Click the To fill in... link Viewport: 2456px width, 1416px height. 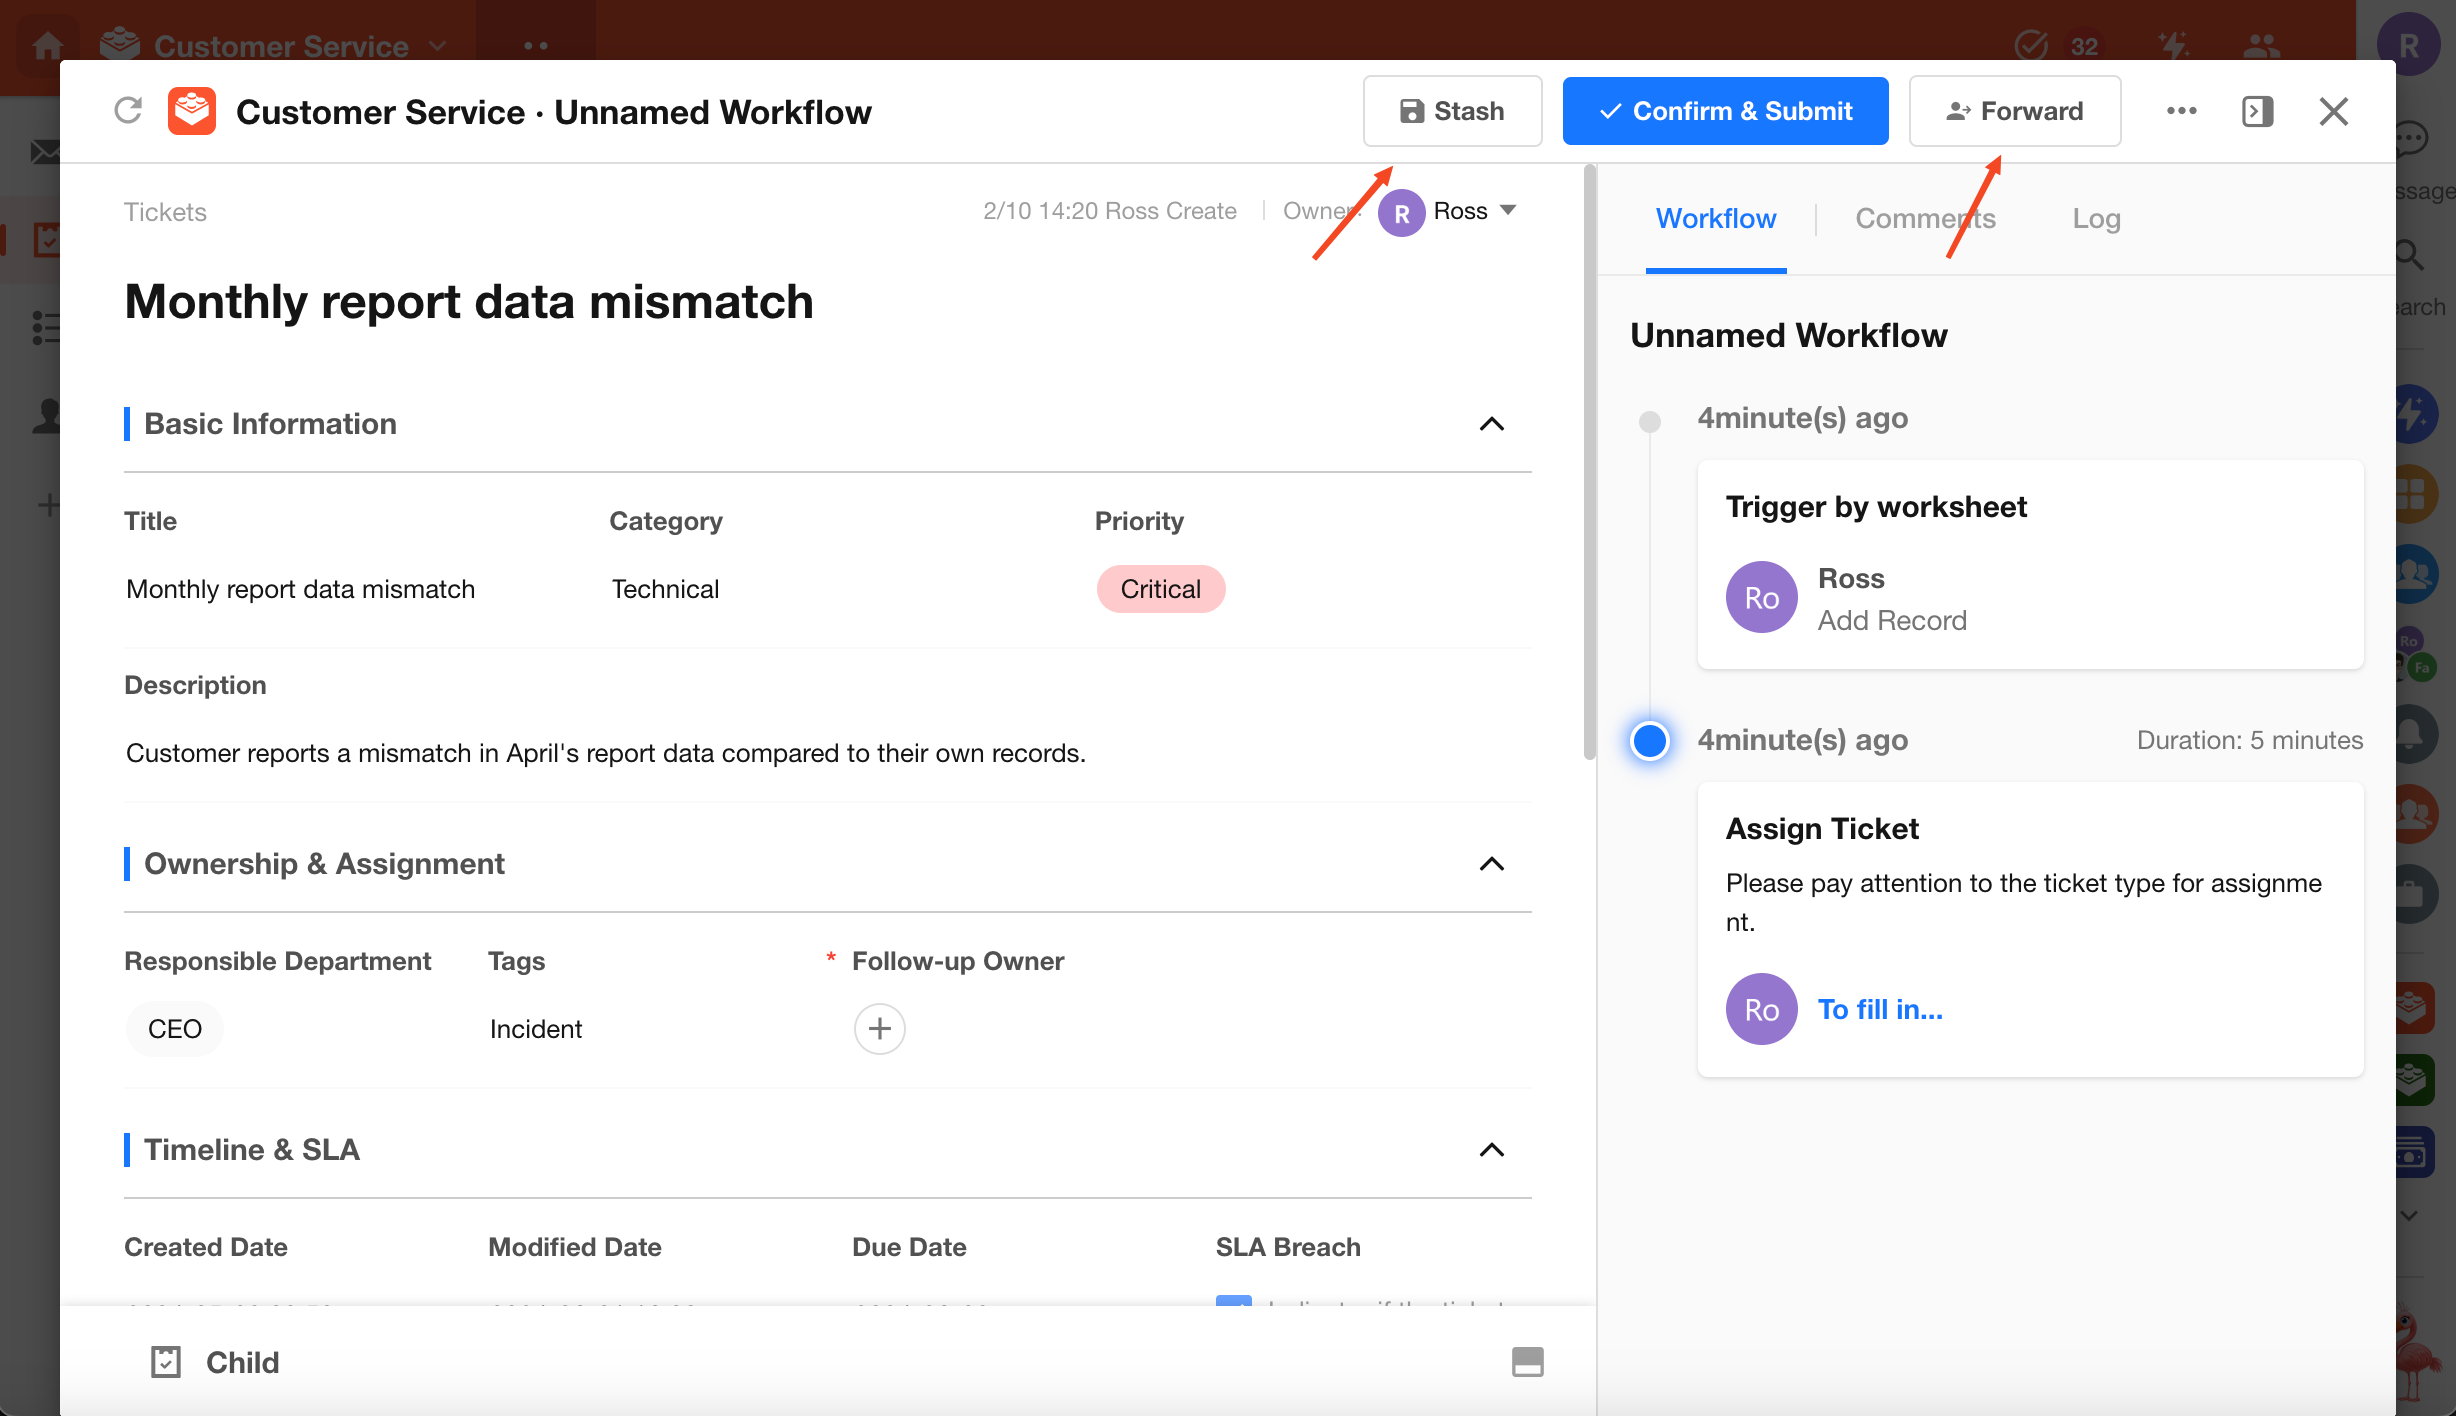click(1880, 1010)
